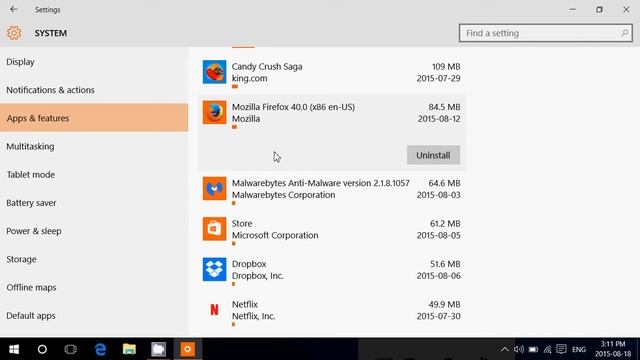Viewport: 640px width, 360px height.
Task: Click the battery icon in system tray
Action: [x=533, y=349]
